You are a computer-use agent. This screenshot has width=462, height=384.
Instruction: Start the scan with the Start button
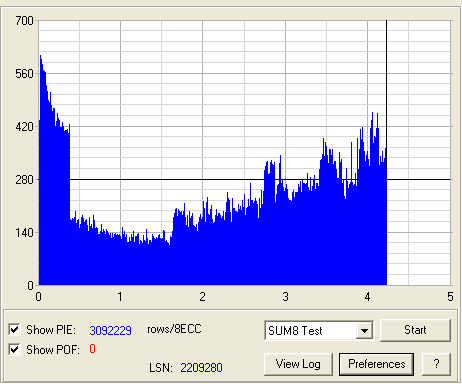point(415,330)
